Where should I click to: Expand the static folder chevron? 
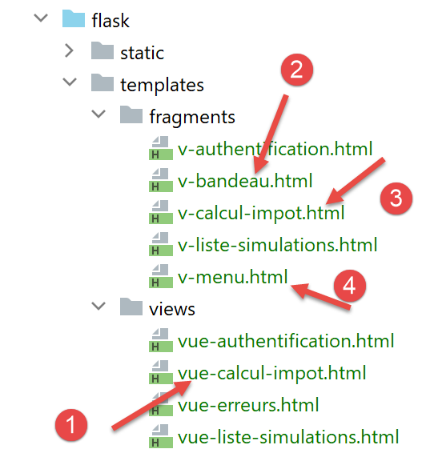(69, 51)
